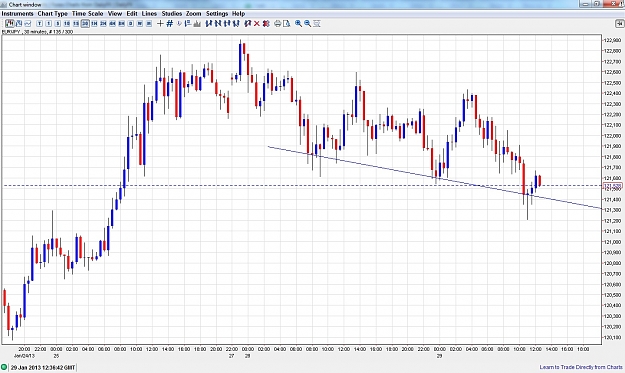This screenshot has height=373, width=625.
Task: Click the button at the toolbar's right end
Action: pyautogui.click(x=619, y=24)
